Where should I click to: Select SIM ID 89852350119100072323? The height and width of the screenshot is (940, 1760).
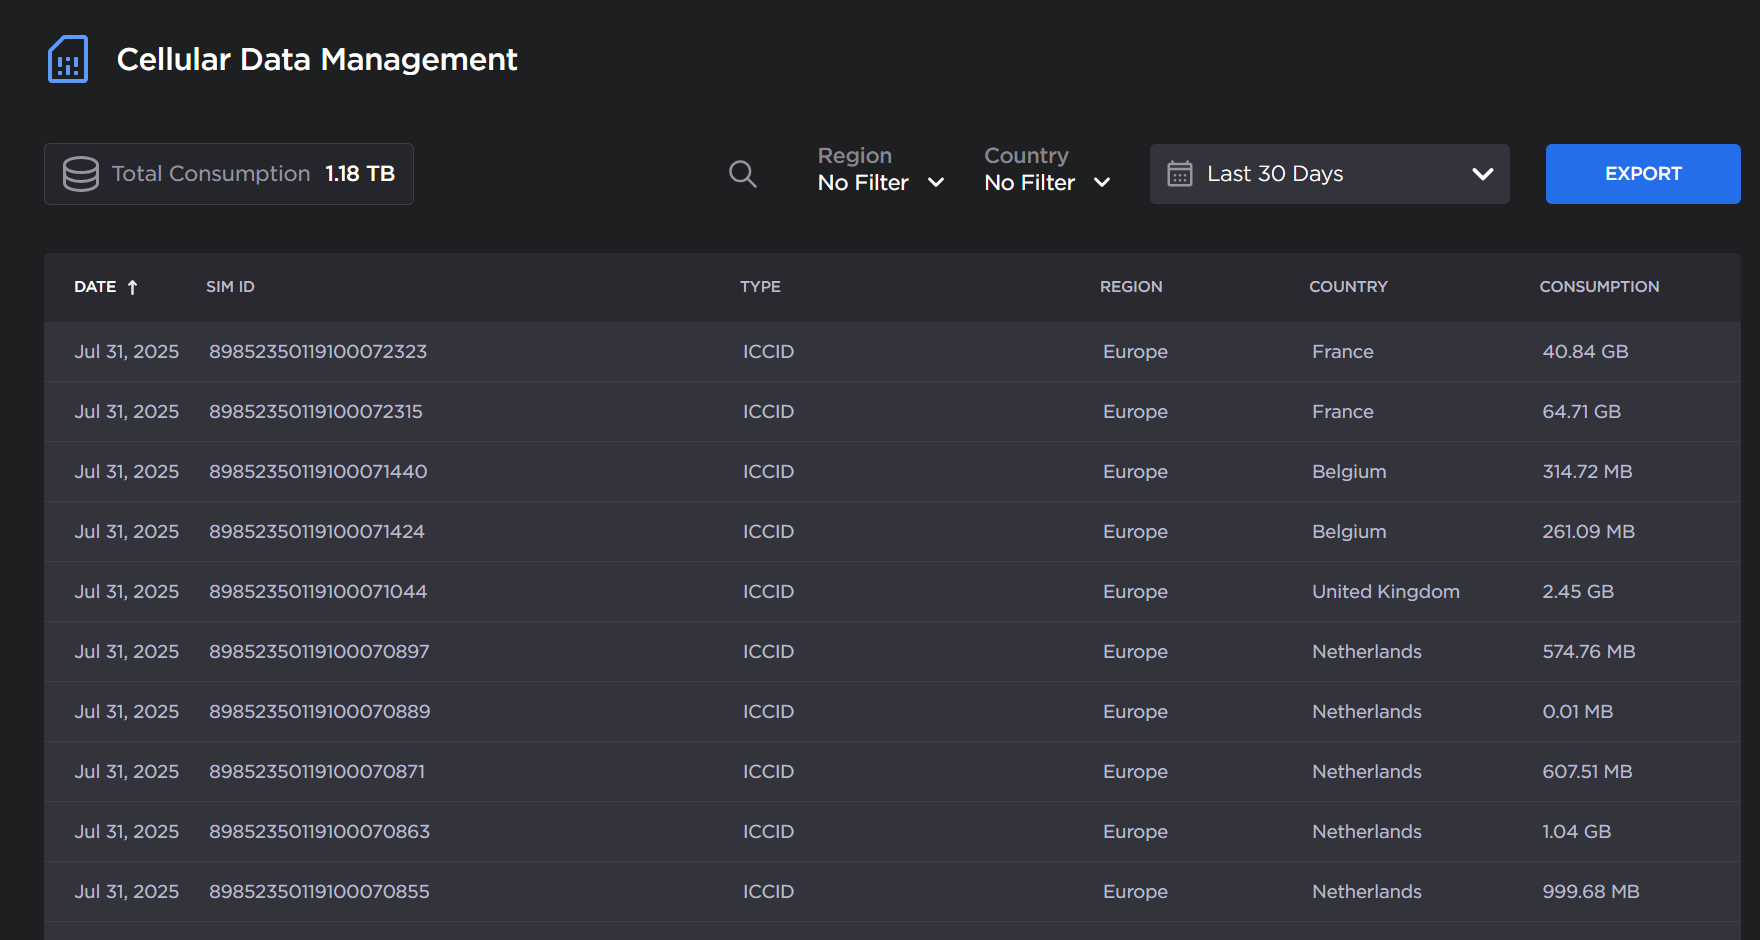[318, 352]
